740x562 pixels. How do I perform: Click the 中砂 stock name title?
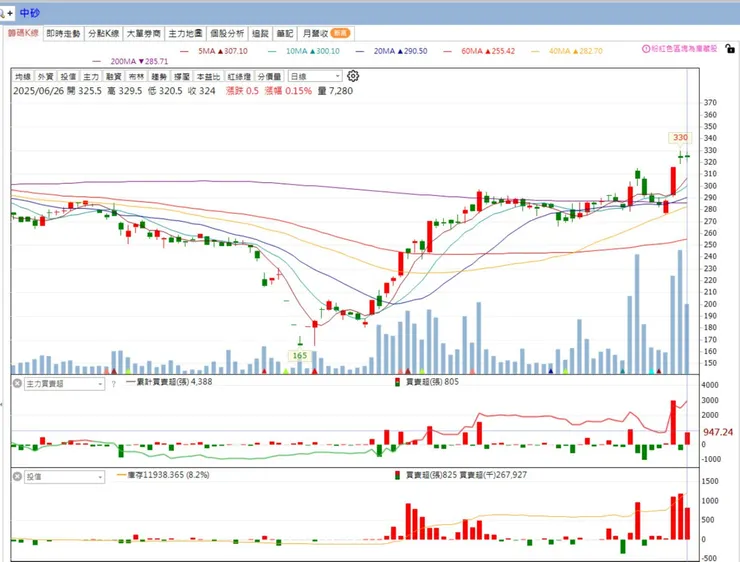pyautogui.click(x=30, y=13)
